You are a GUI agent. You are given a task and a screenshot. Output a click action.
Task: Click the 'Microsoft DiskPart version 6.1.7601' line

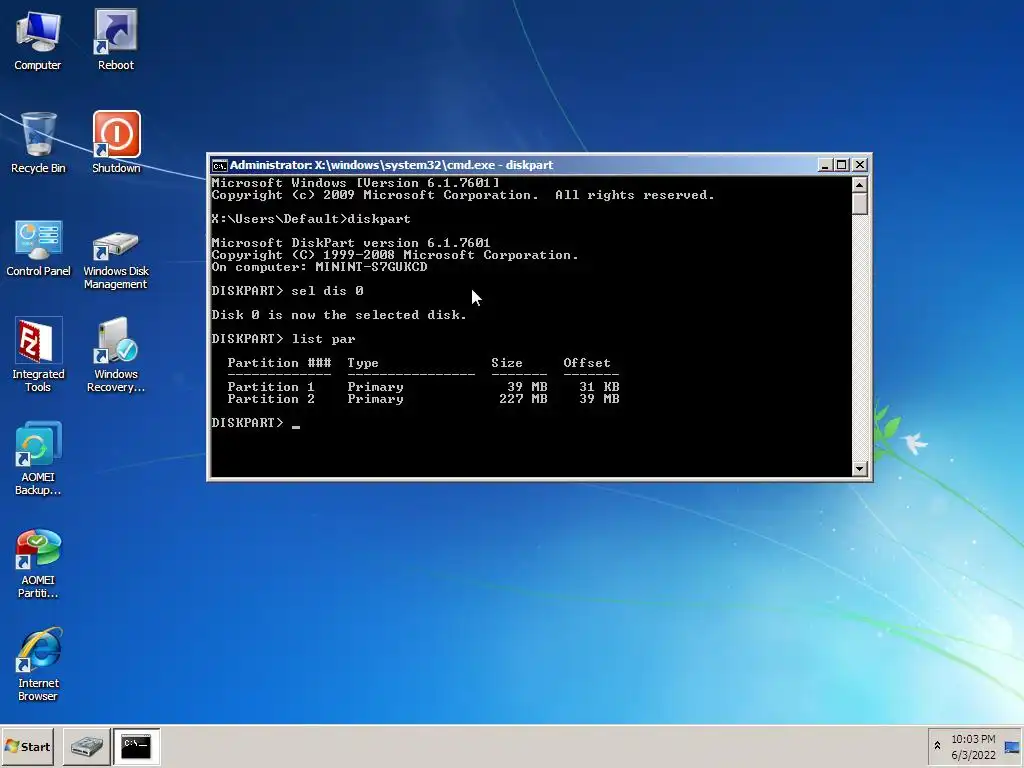351,243
